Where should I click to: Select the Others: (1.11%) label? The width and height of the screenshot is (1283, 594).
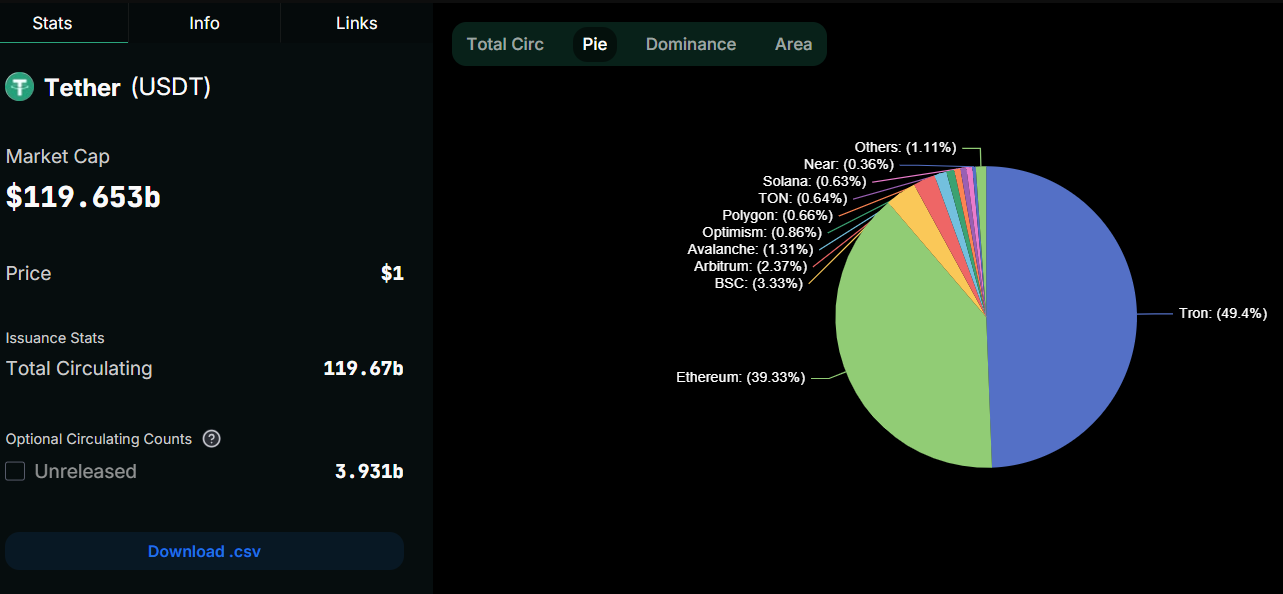coord(906,147)
